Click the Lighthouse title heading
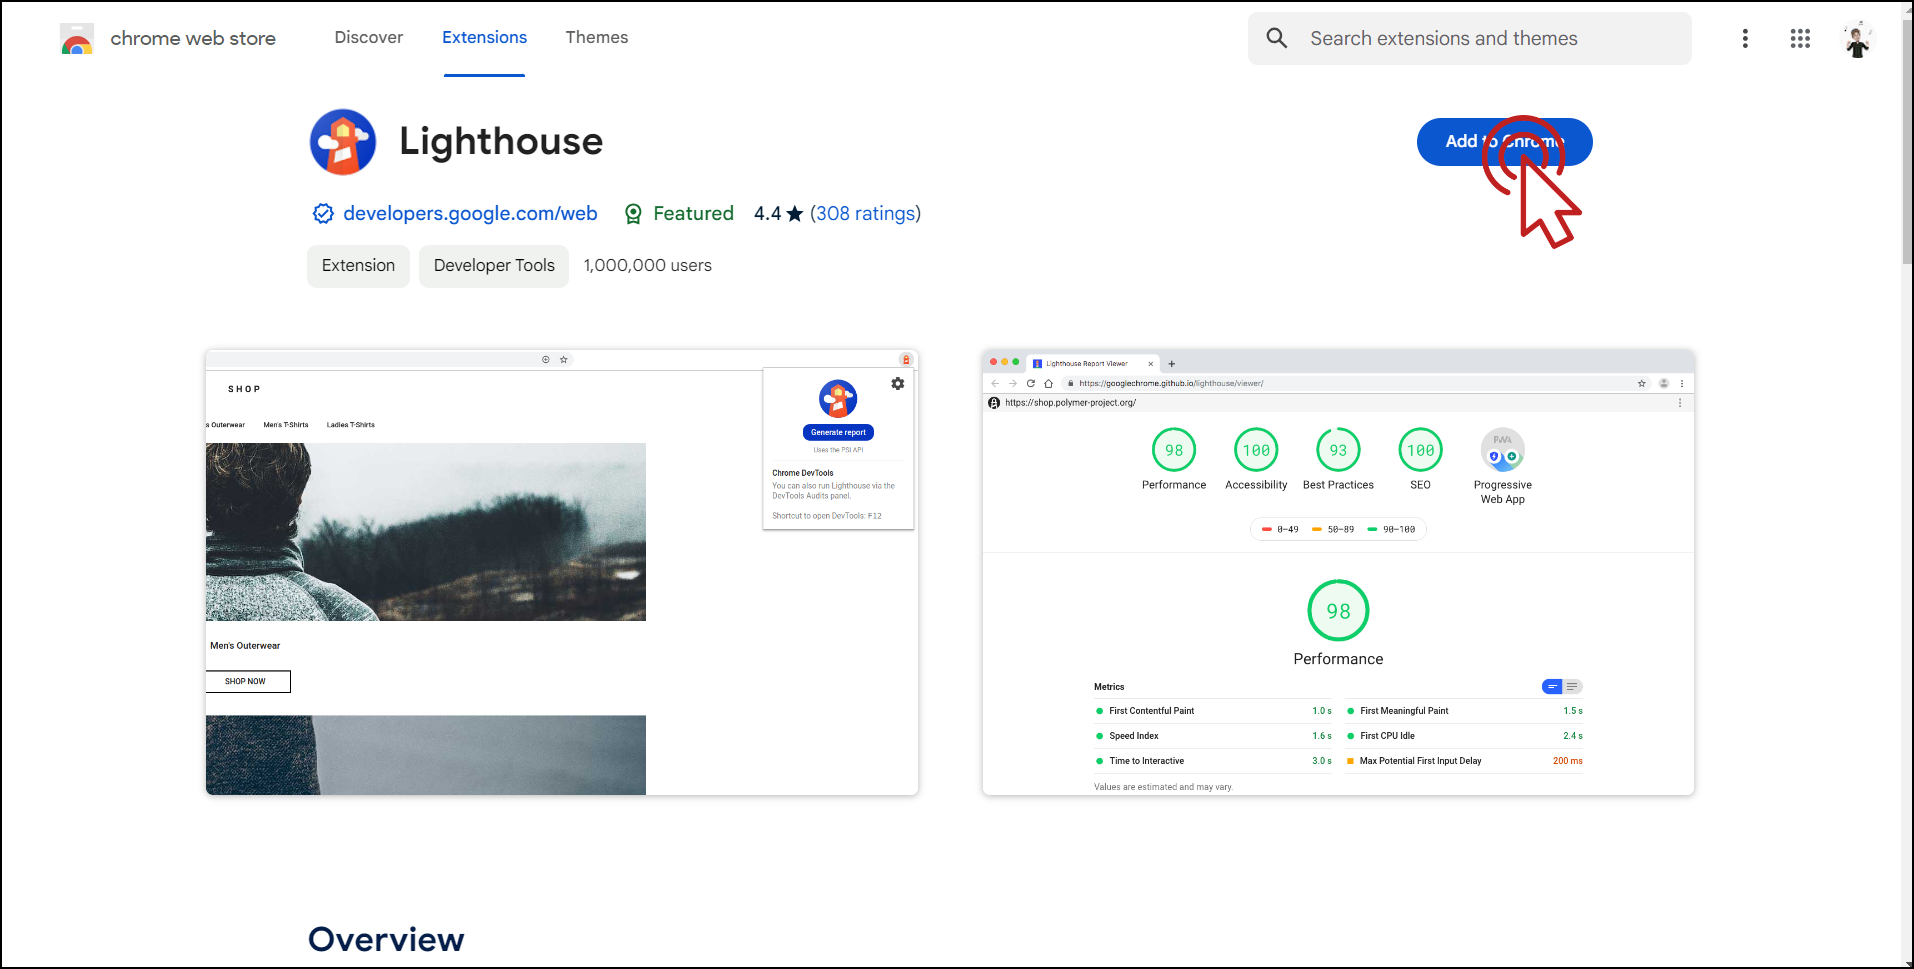The height and width of the screenshot is (969, 1914). pyautogui.click(x=501, y=142)
